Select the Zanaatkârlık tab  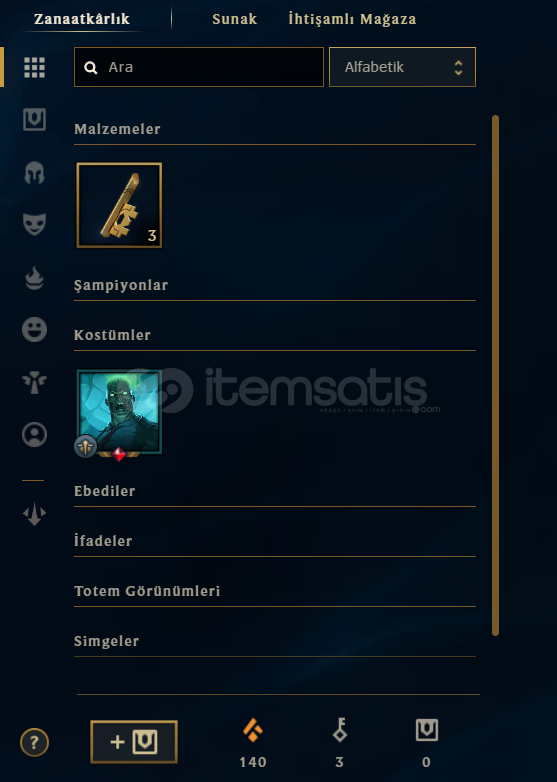[82, 19]
